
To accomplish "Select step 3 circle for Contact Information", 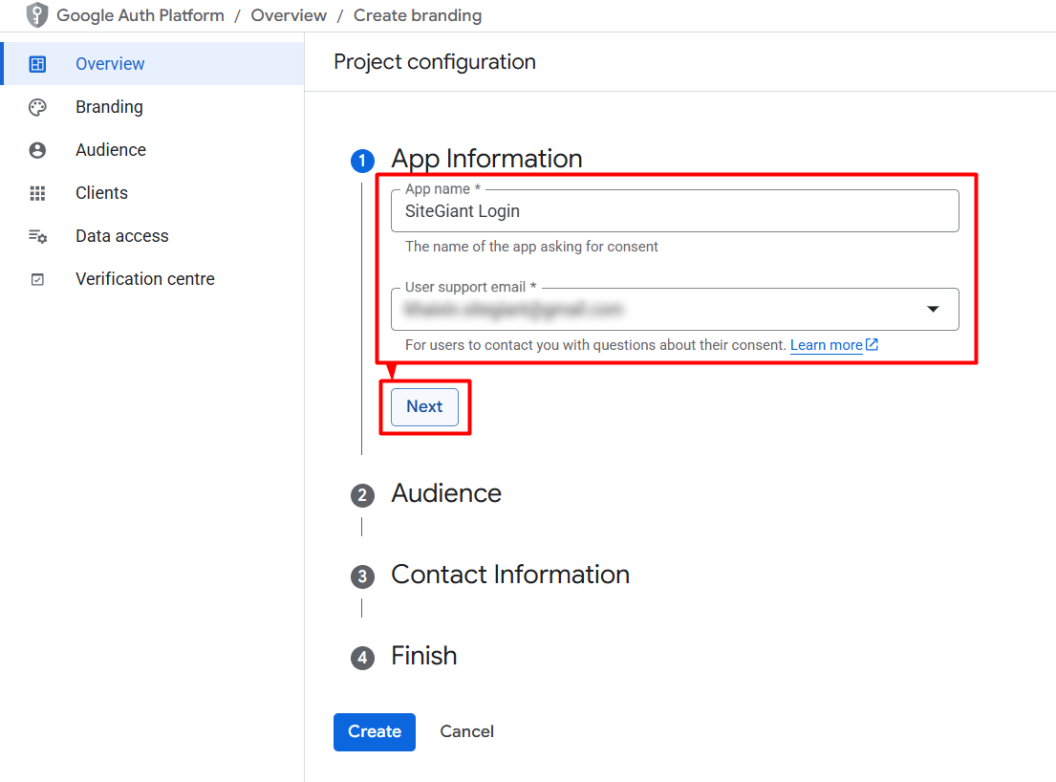I will click(362, 577).
